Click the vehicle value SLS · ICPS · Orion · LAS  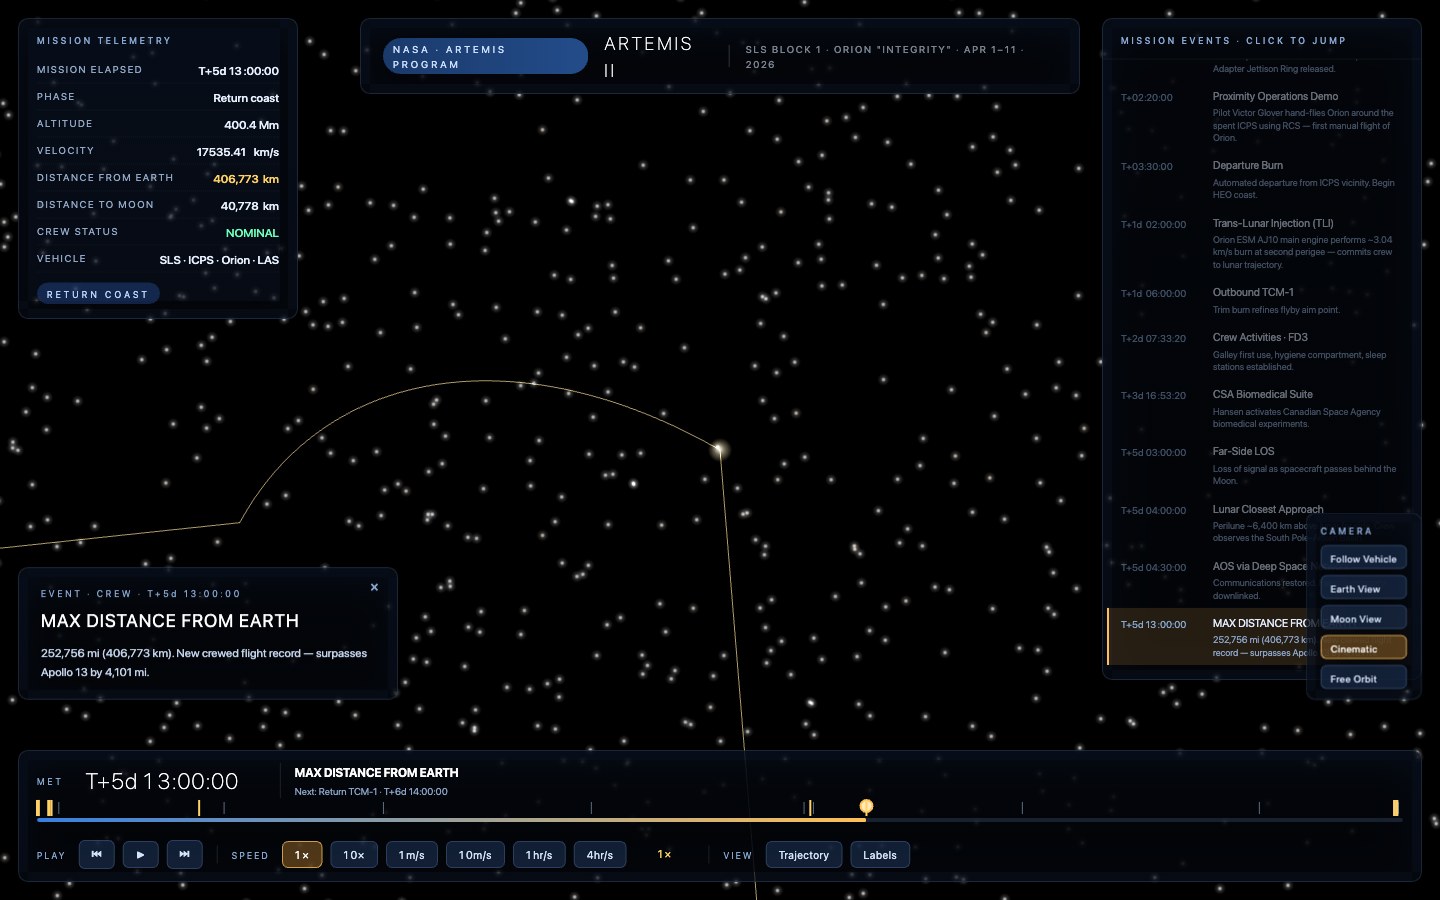tap(219, 260)
